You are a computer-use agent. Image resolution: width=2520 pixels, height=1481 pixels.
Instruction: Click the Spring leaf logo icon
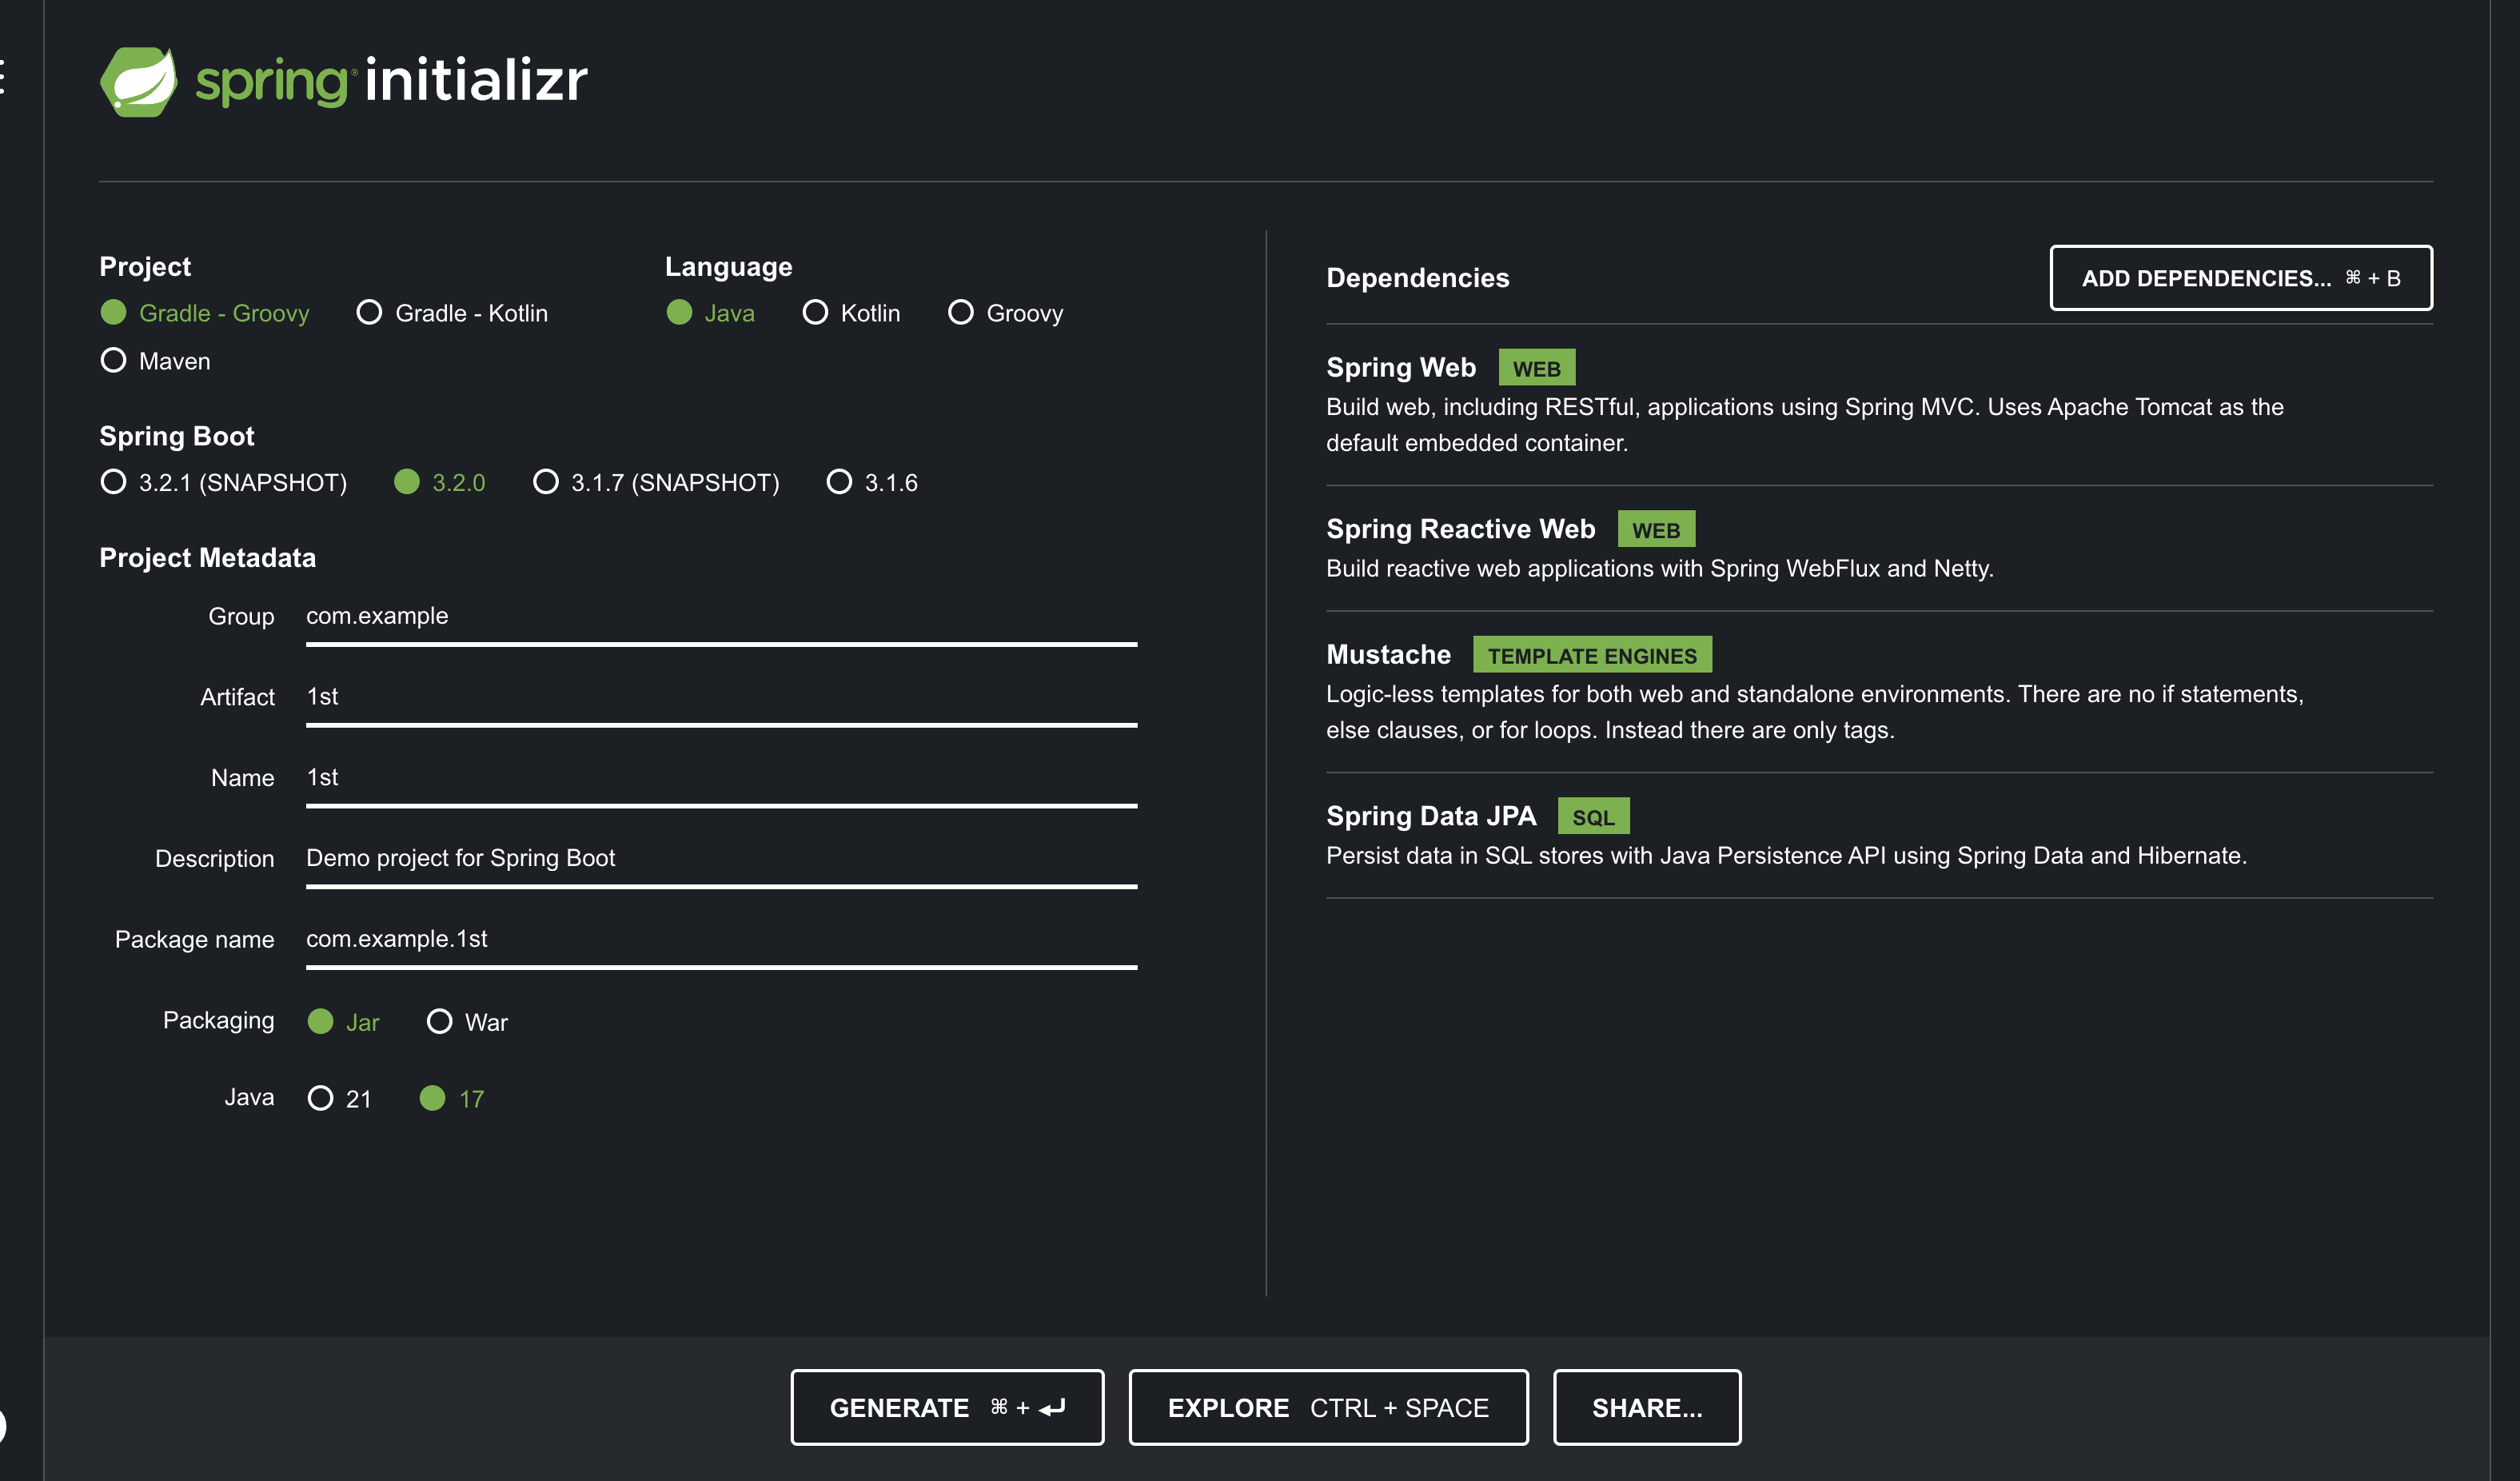coord(139,81)
